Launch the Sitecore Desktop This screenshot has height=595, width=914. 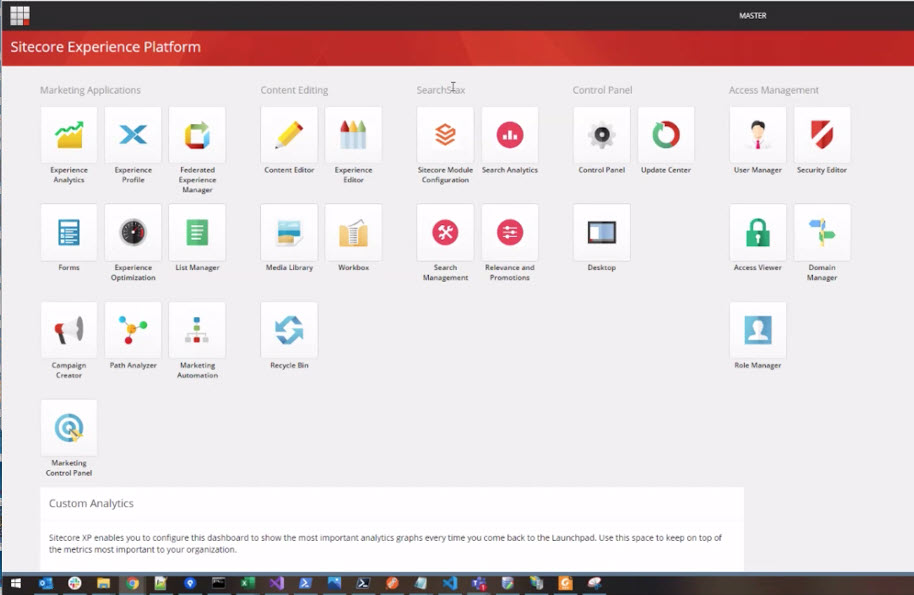tap(602, 233)
